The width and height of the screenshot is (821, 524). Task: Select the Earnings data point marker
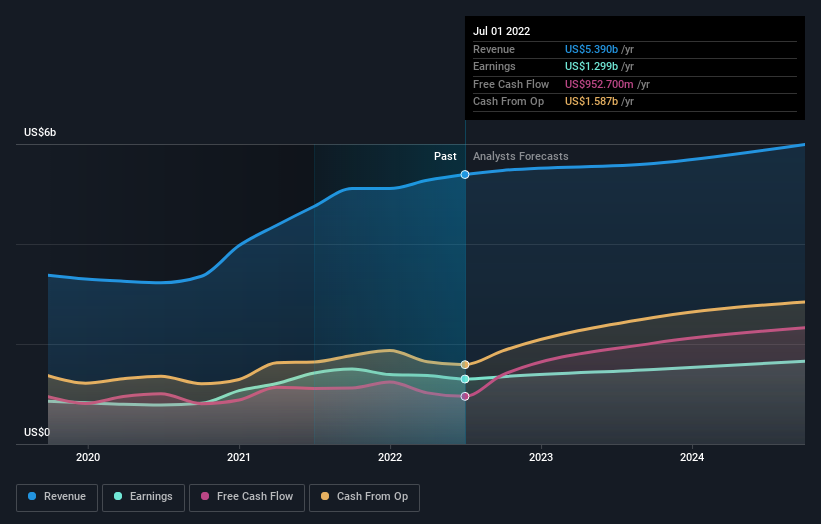[465, 379]
